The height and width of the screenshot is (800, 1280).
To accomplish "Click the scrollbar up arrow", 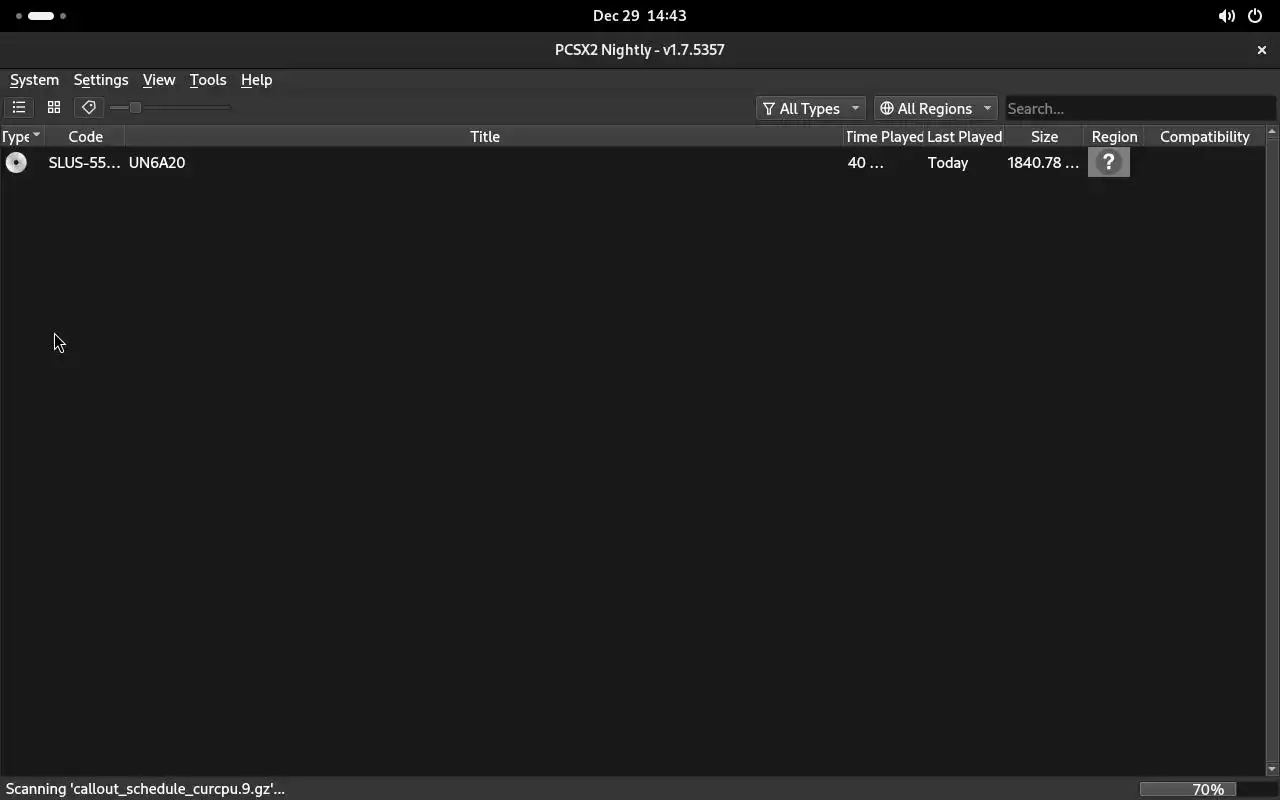I will [1272, 132].
